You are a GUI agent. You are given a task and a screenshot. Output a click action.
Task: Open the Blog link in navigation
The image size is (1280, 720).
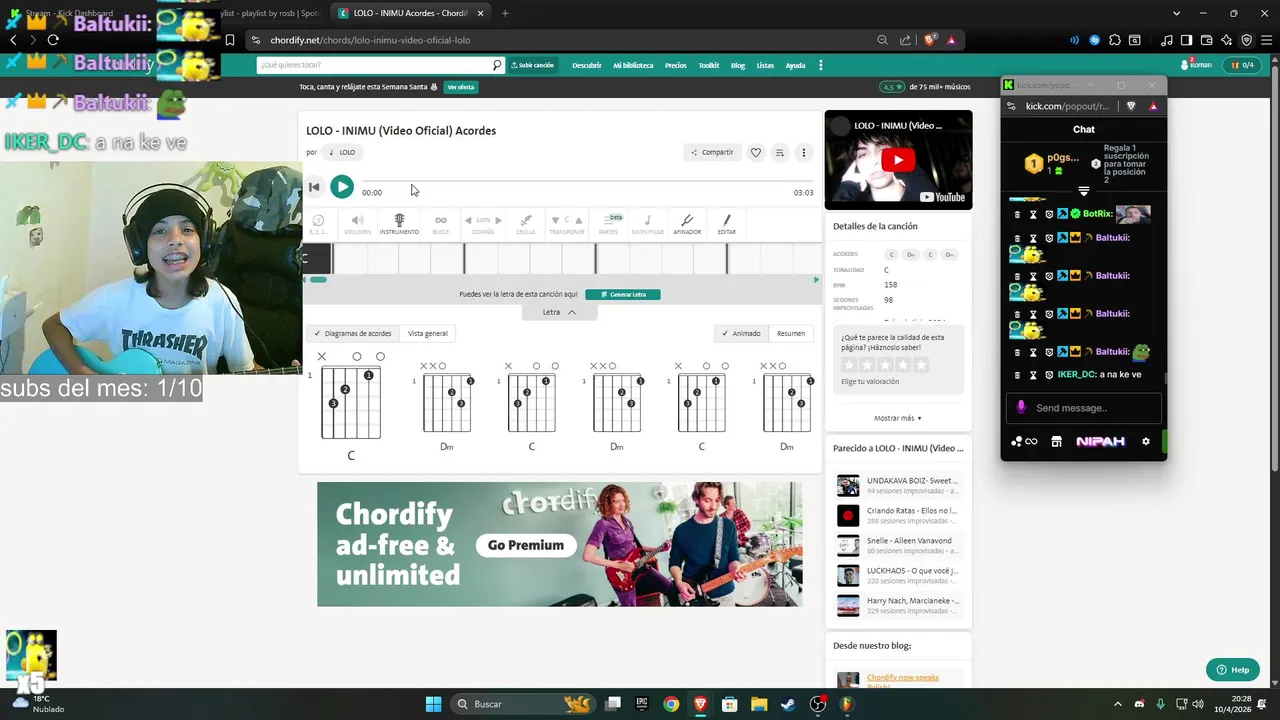coord(738,65)
